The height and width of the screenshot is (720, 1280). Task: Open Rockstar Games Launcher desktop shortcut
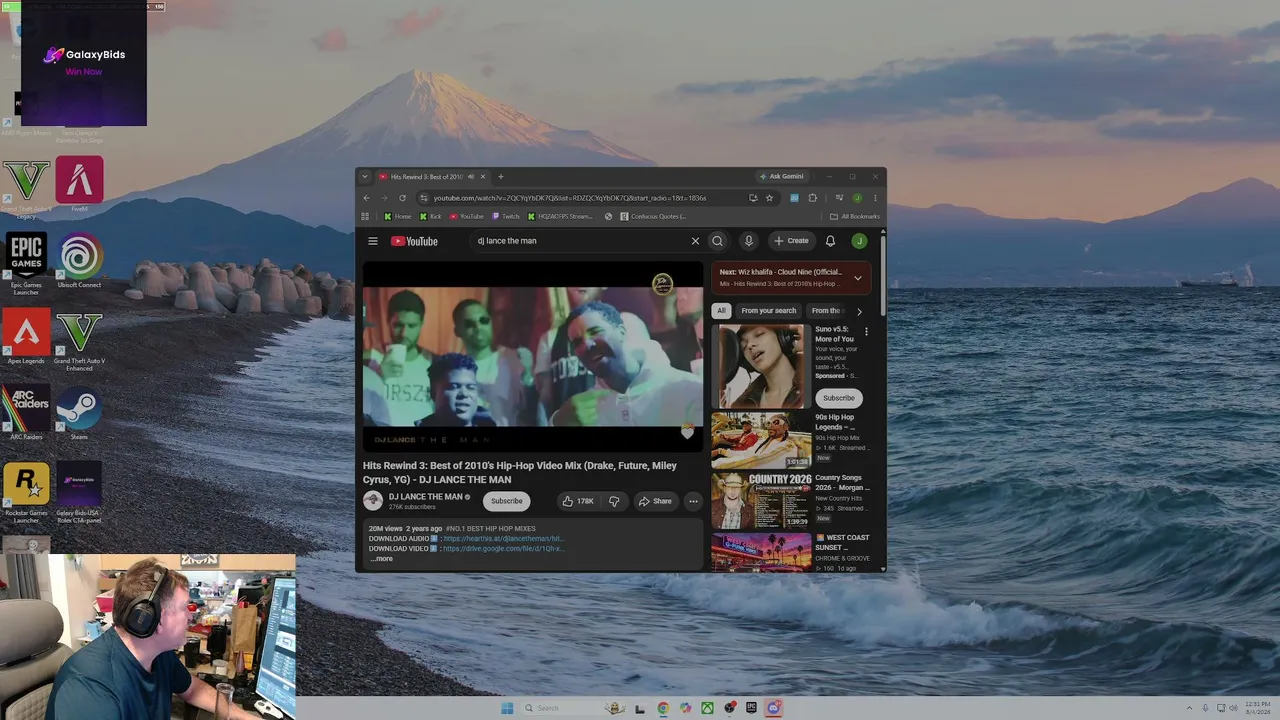pos(27,491)
